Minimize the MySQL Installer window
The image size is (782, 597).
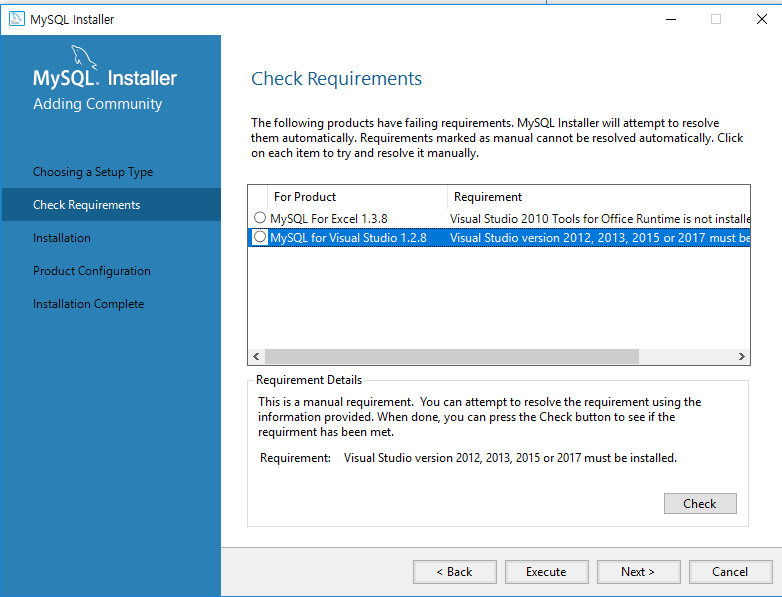point(671,19)
